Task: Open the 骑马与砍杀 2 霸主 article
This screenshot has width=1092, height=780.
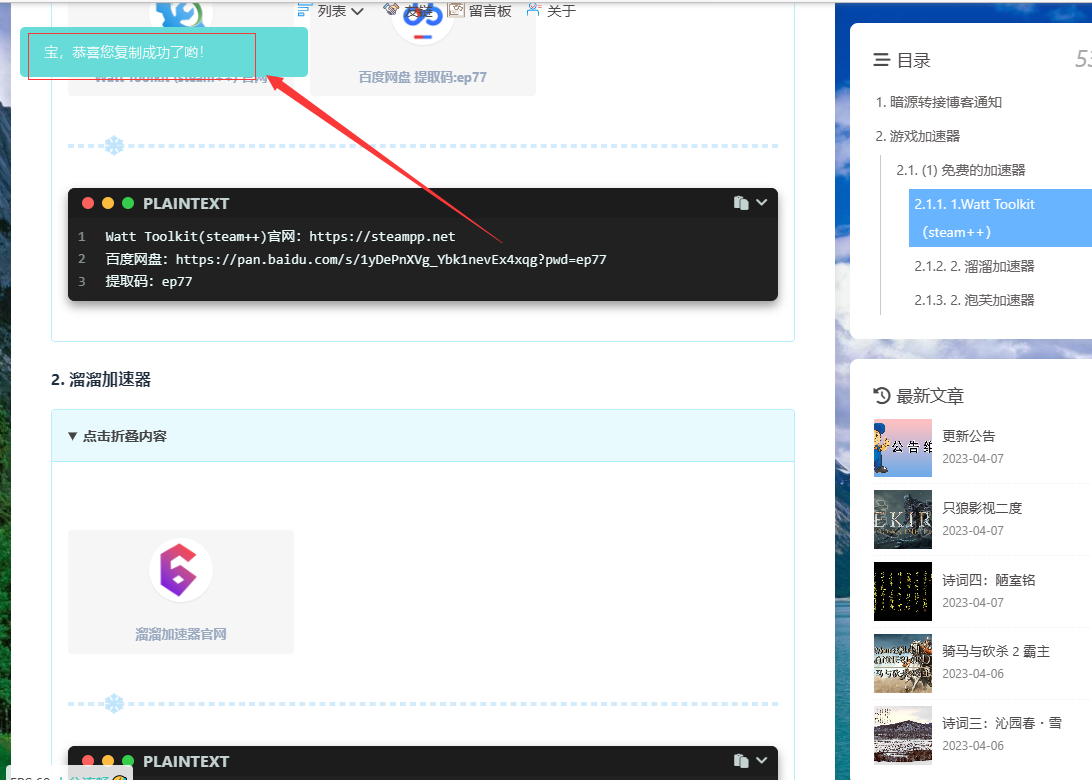Action: pyautogui.click(x=995, y=651)
